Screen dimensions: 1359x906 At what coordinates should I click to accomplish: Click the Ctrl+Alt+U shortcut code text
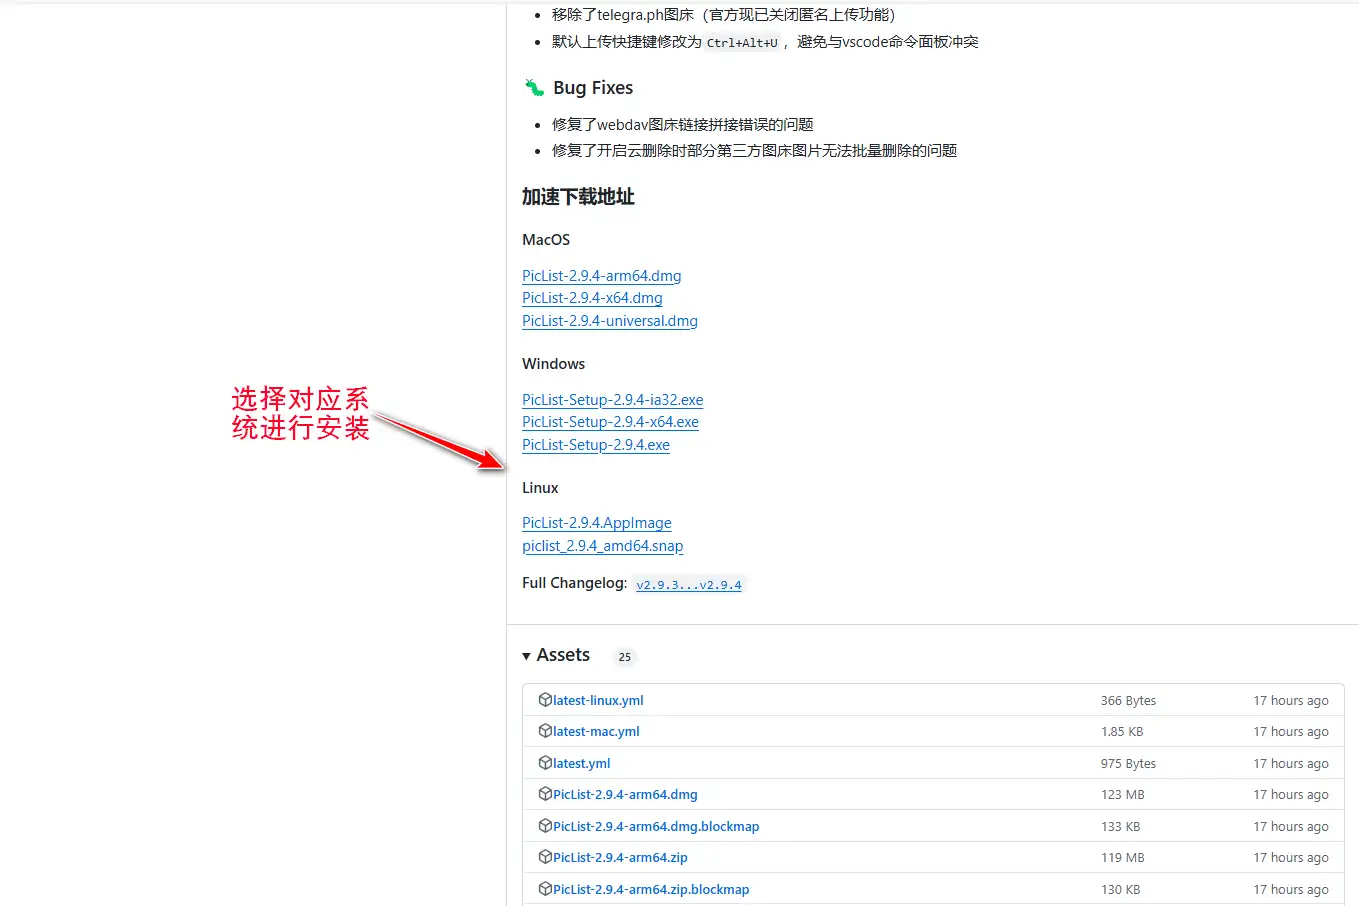742,43
